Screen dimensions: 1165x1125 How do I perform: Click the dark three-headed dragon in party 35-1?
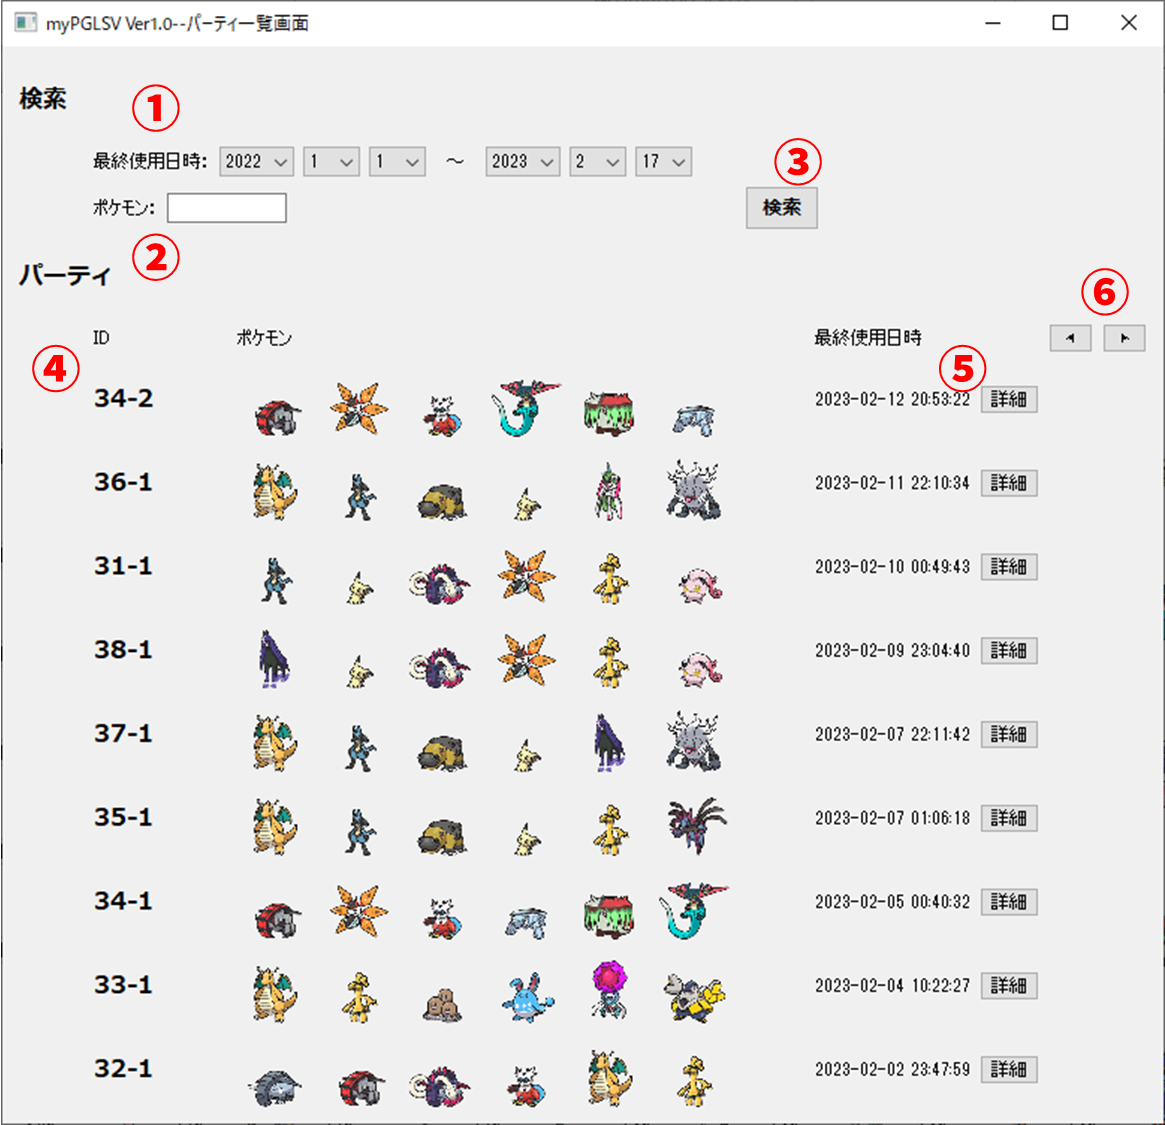click(x=697, y=826)
